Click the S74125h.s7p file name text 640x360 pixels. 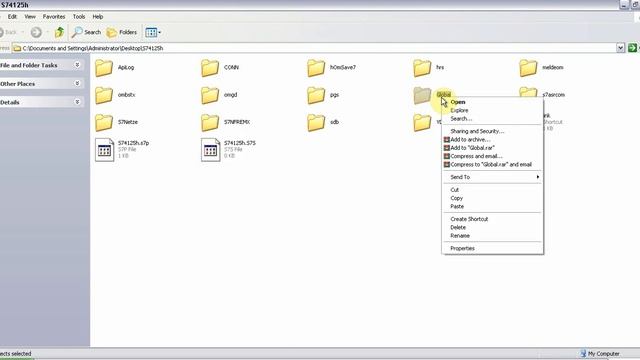click(x=133, y=143)
